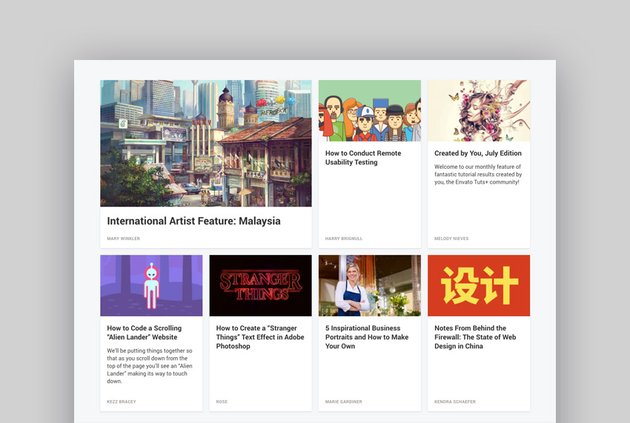This screenshot has width=630, height=423.
Task: Click the Stranger Things Text Effect tutorial title
Action: point(260,337)
